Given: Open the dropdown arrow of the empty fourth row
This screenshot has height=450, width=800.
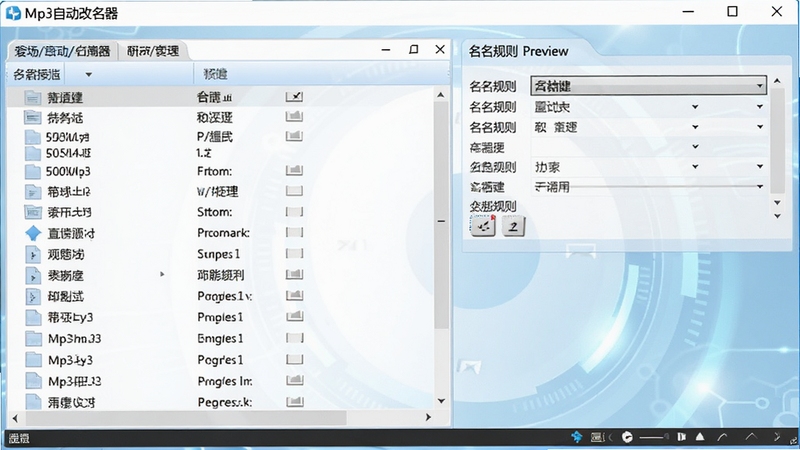Looking at the screenshot, I should tap(695, 146).
